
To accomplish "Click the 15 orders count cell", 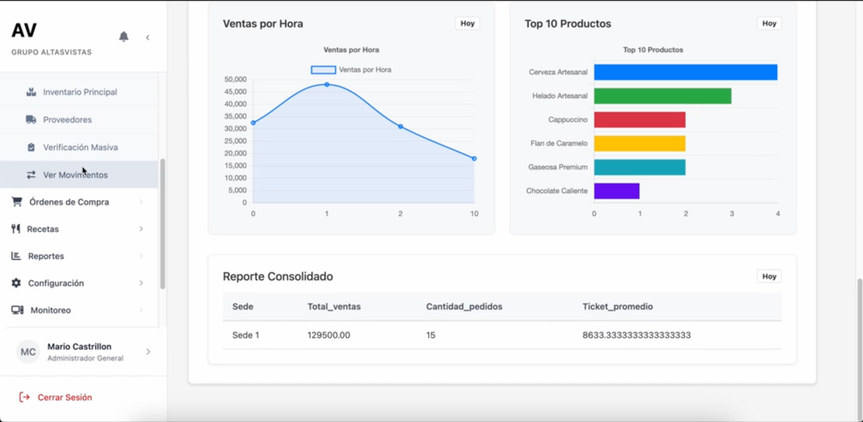I will click(x=430, y=335).
